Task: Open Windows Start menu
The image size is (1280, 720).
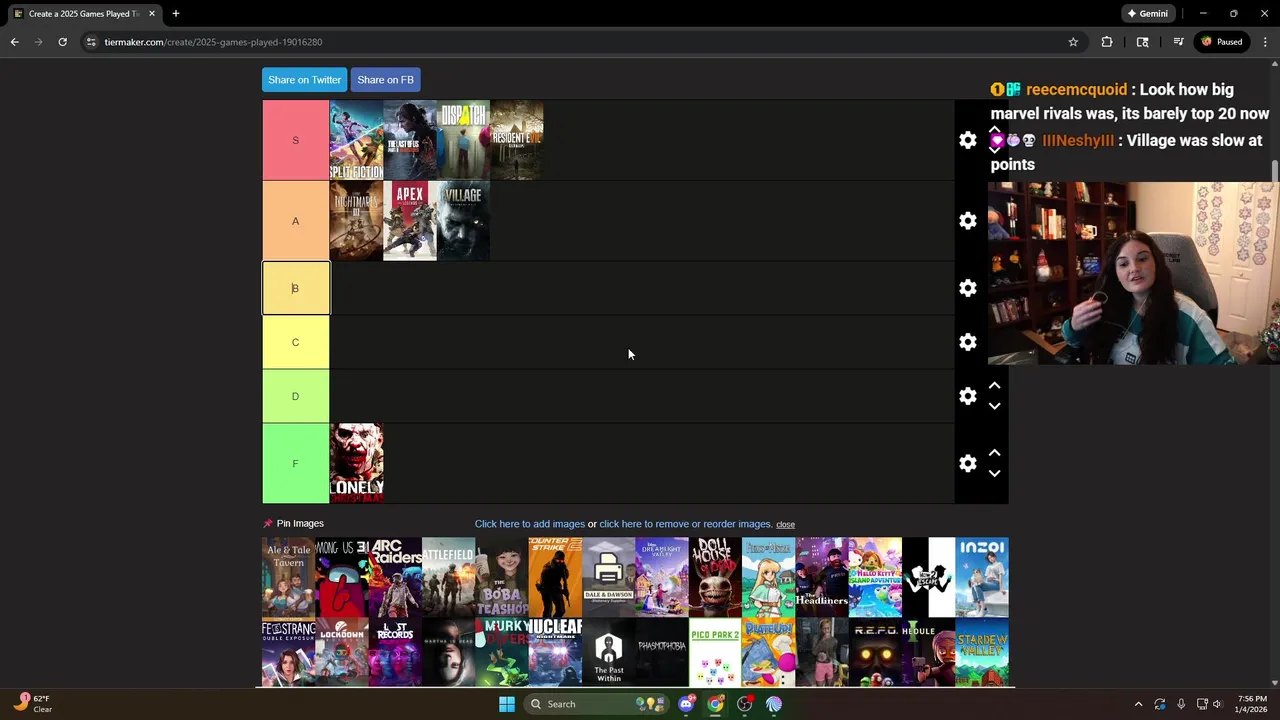Action: (507, 704)
